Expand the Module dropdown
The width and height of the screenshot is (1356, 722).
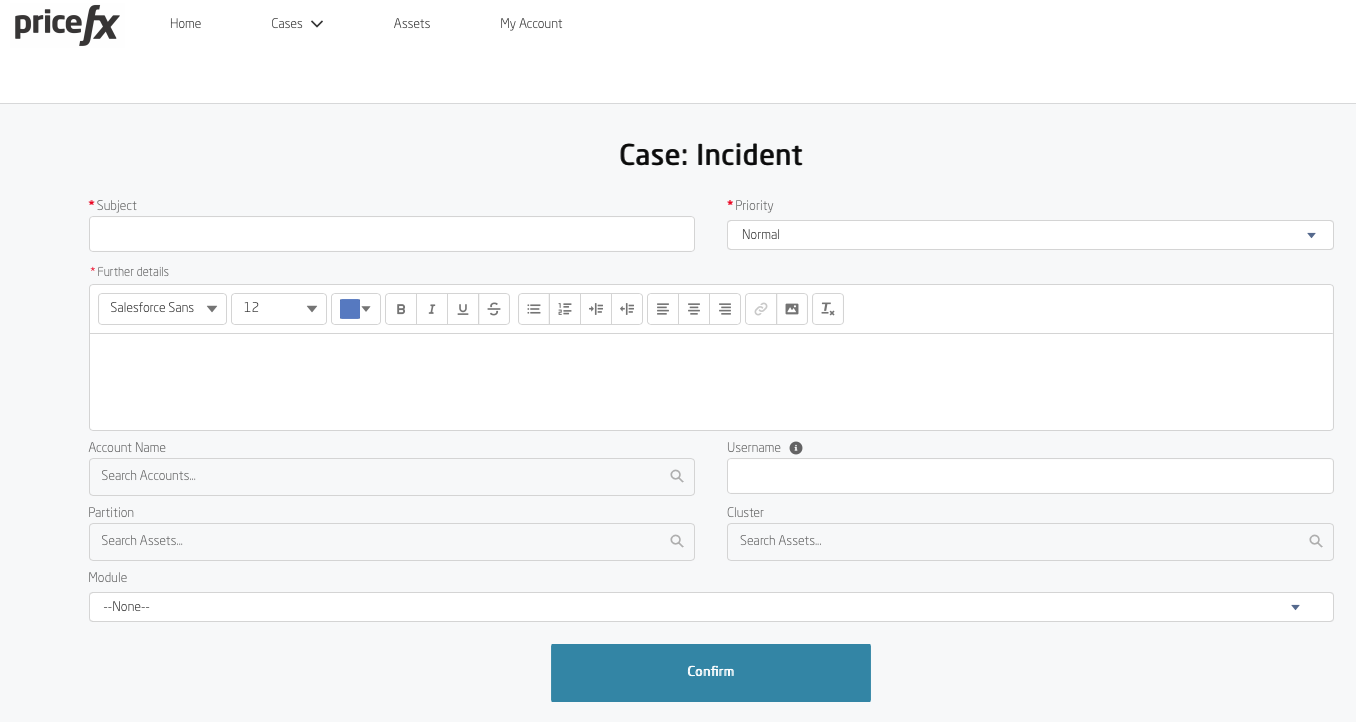[710, 607]
